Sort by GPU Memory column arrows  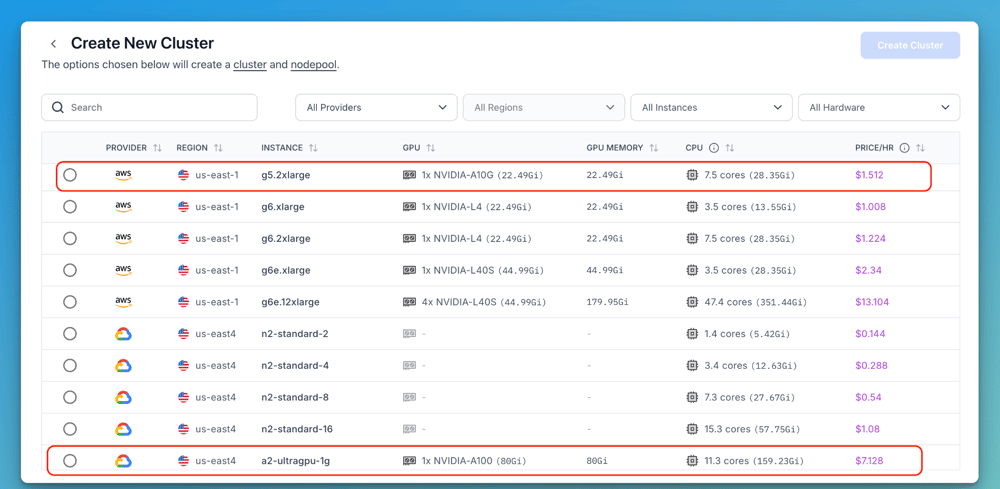653,148
